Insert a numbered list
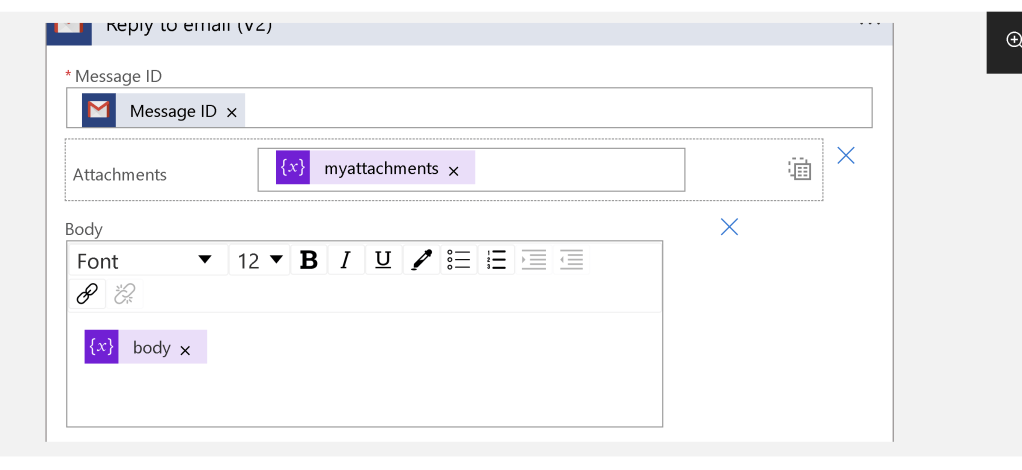 click(496, 260)
